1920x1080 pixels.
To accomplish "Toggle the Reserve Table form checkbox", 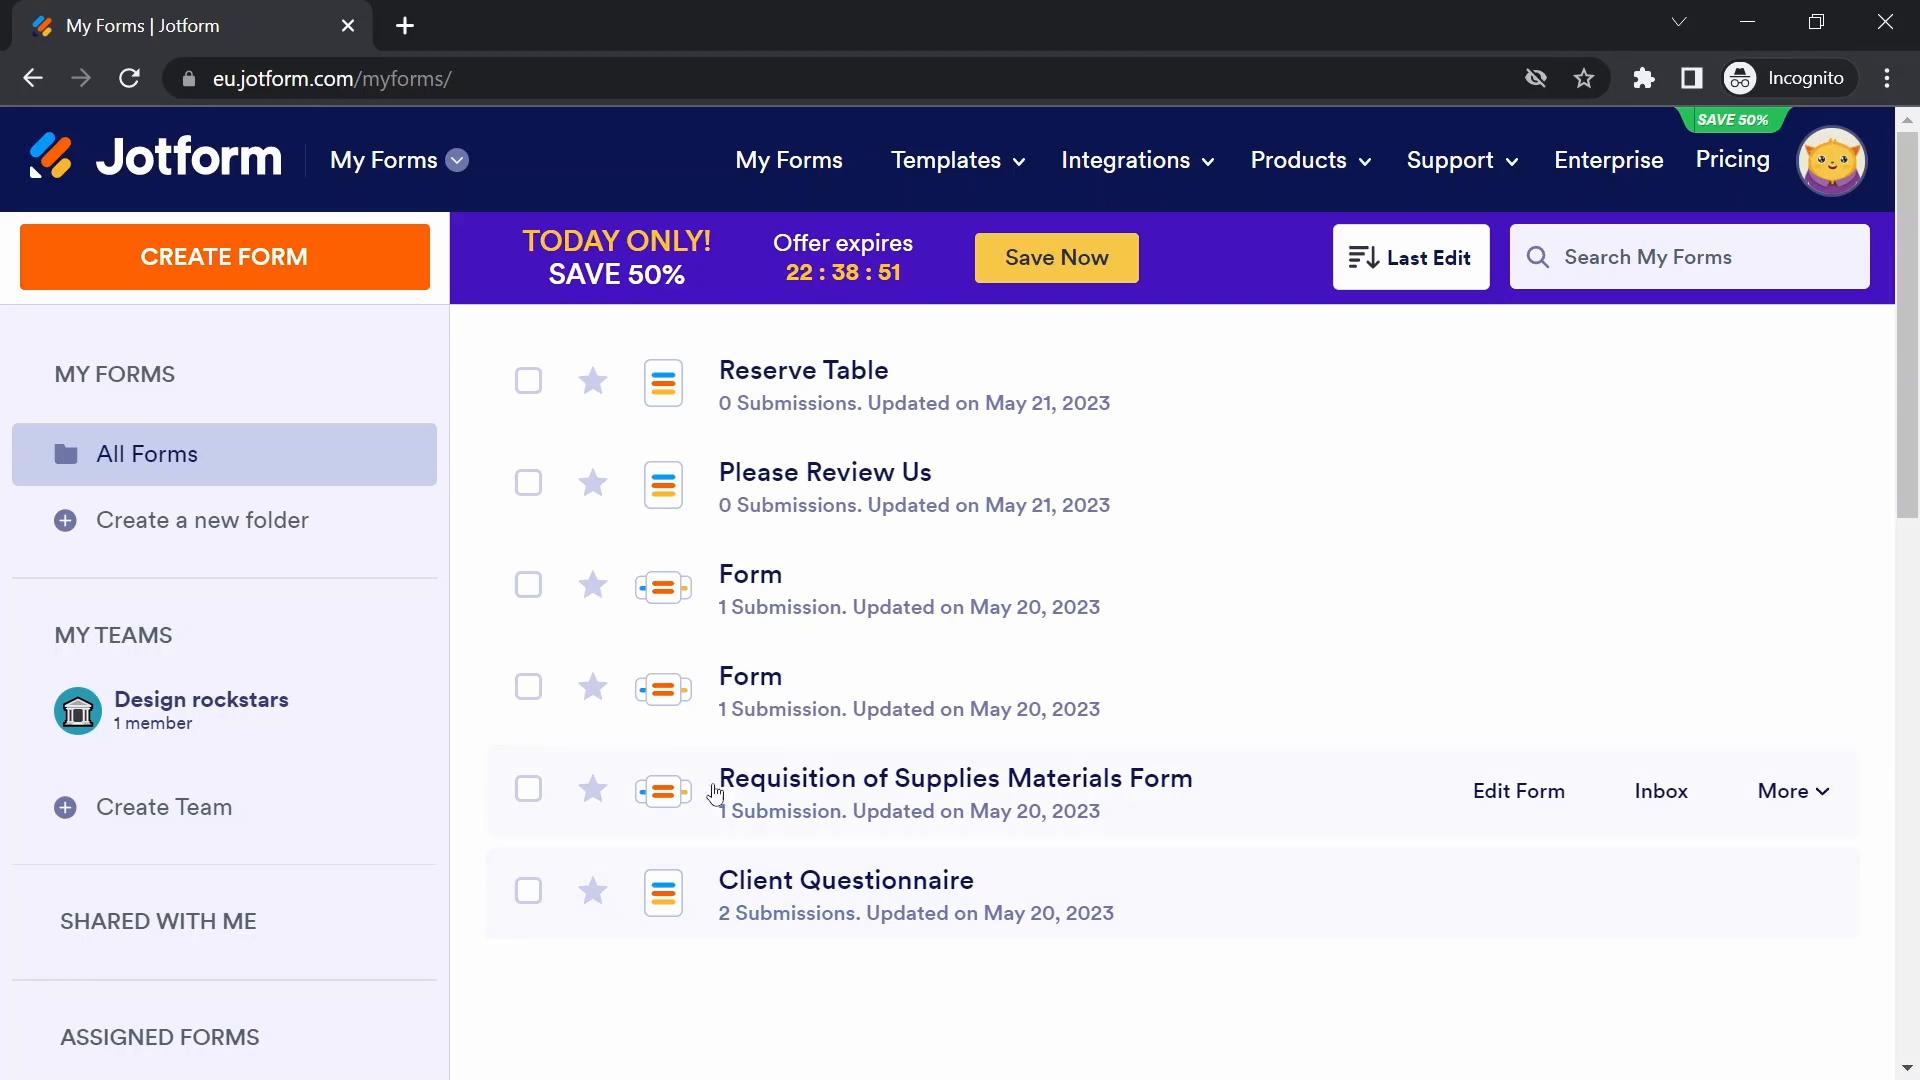I will pyautogui.click(x=529, y=381).
